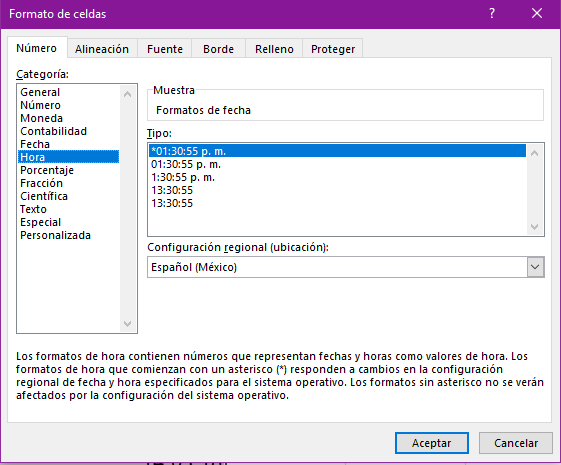
Task: Expand the Configuración regional dropdown
Action: [x=535, y=267]
